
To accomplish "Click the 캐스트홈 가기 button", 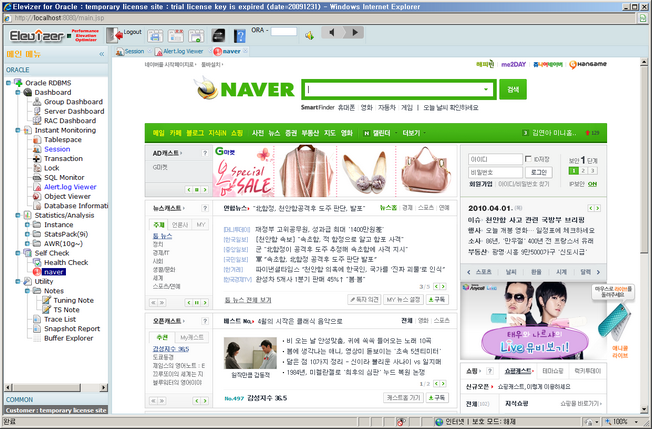I will [x=403, y=398].
